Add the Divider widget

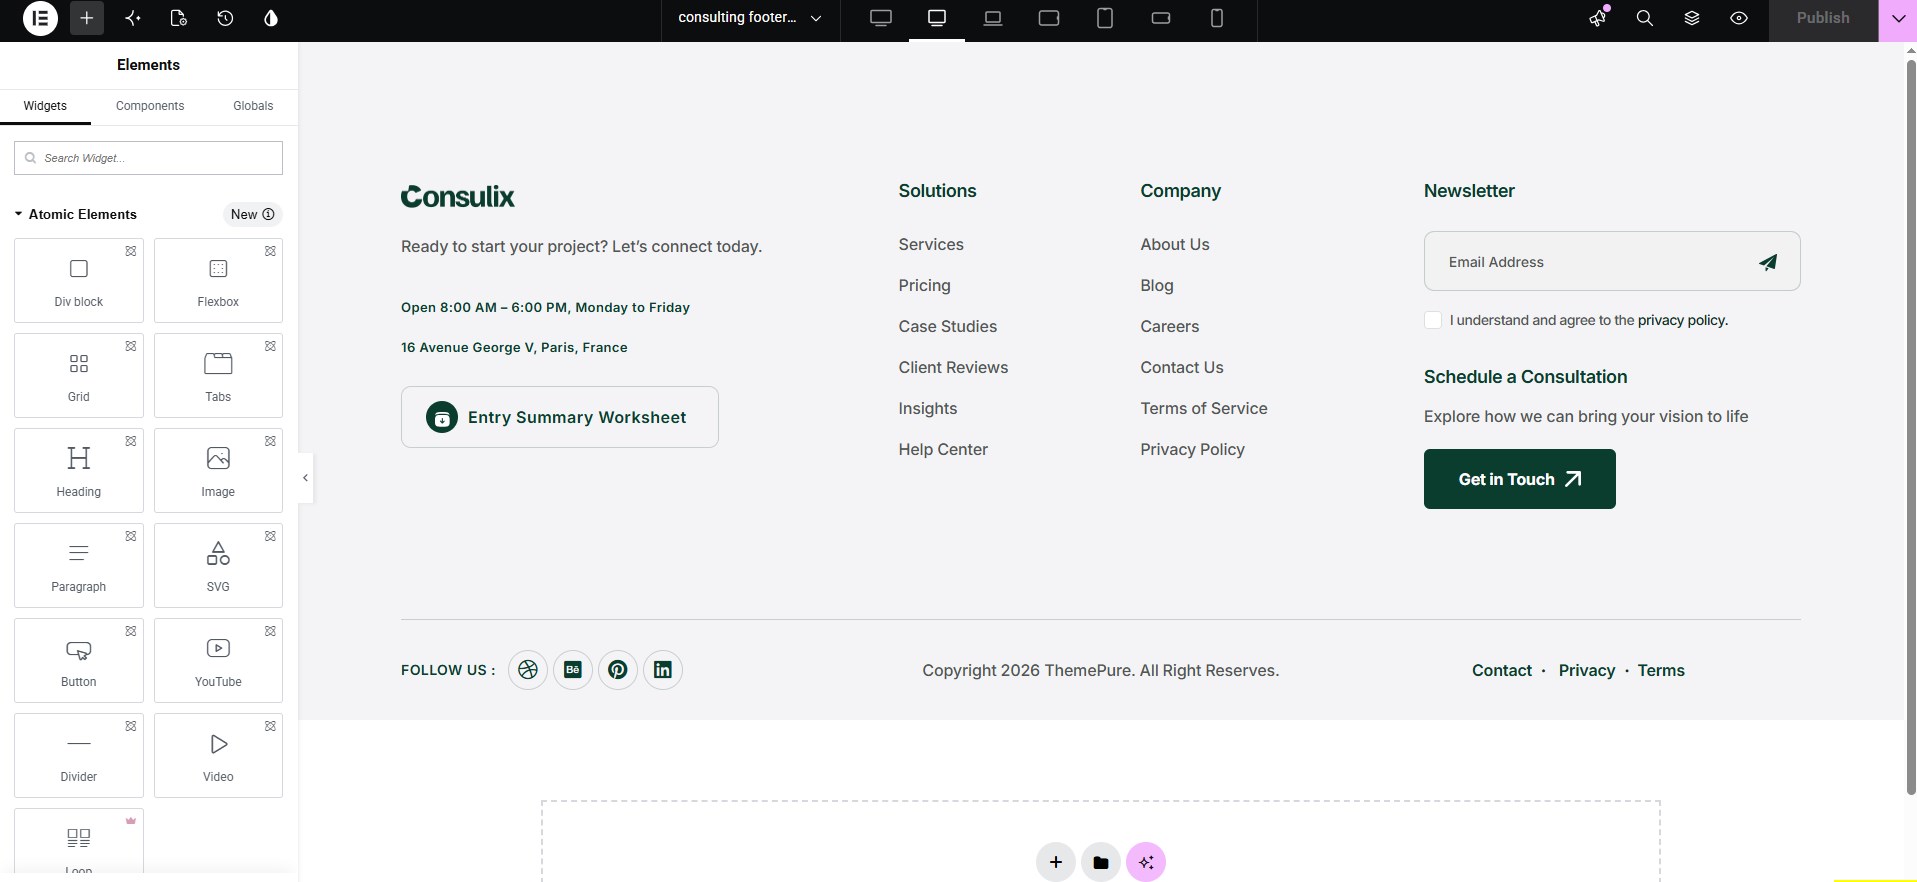click(x=79, y=755)
